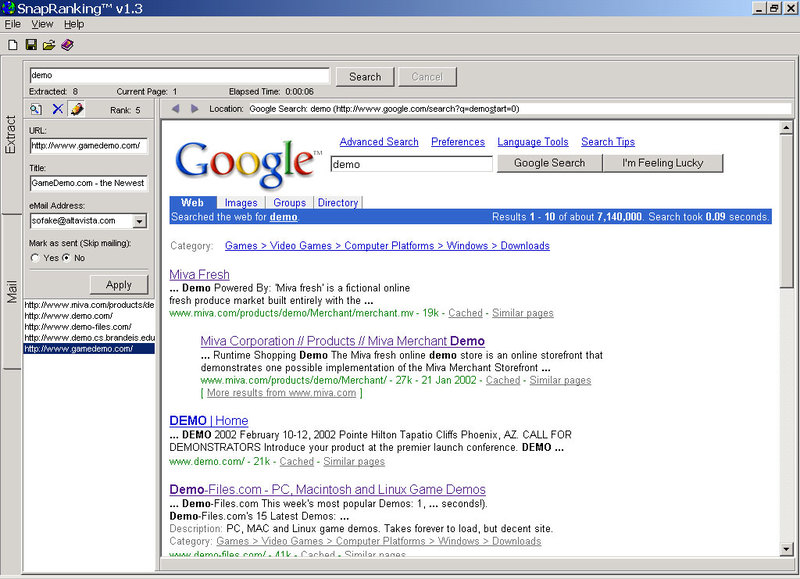
Task: Select the Web tab on Google
Action: pyautogui.click(x=192, y=203)
